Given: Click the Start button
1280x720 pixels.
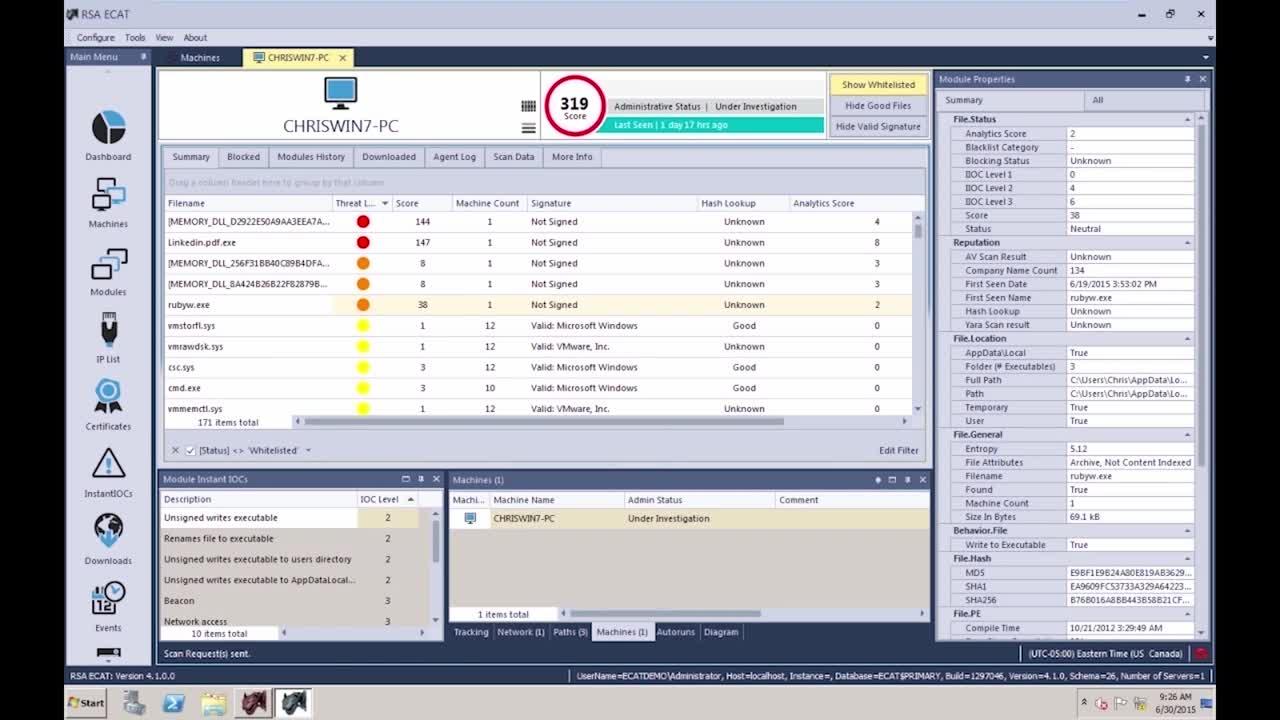Looking at the screenshot, I should 86,703.
